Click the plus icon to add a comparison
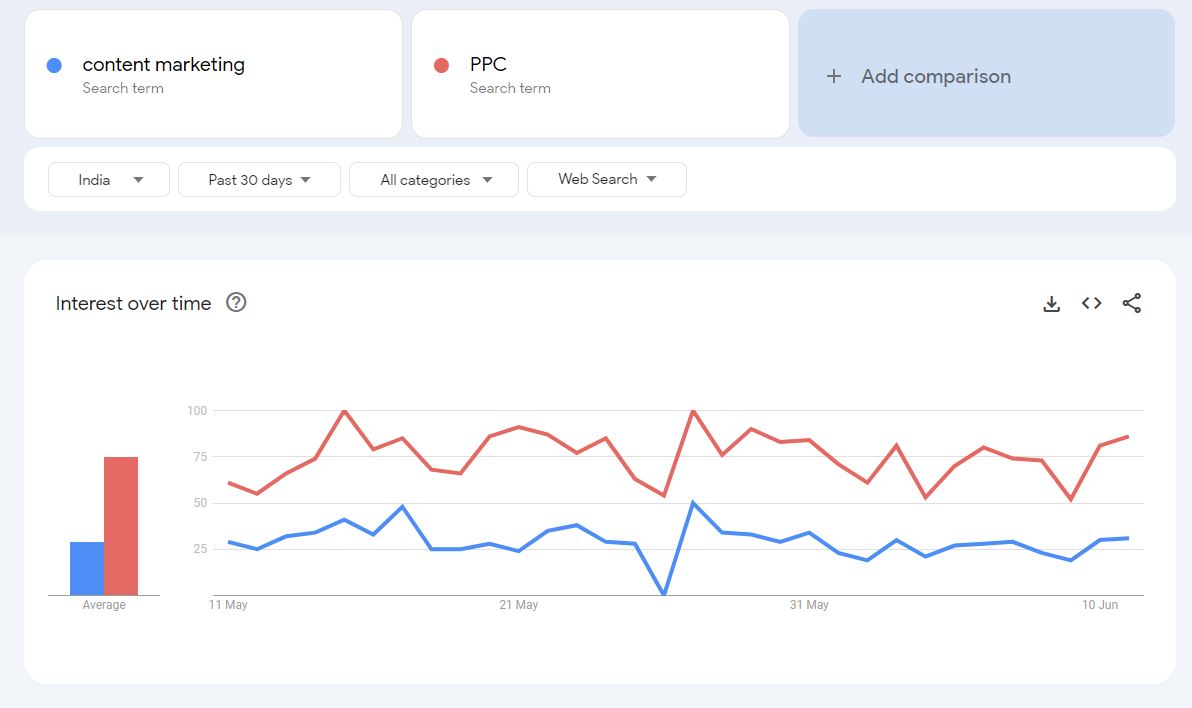 pyautogui.click(x=833, y=75)
